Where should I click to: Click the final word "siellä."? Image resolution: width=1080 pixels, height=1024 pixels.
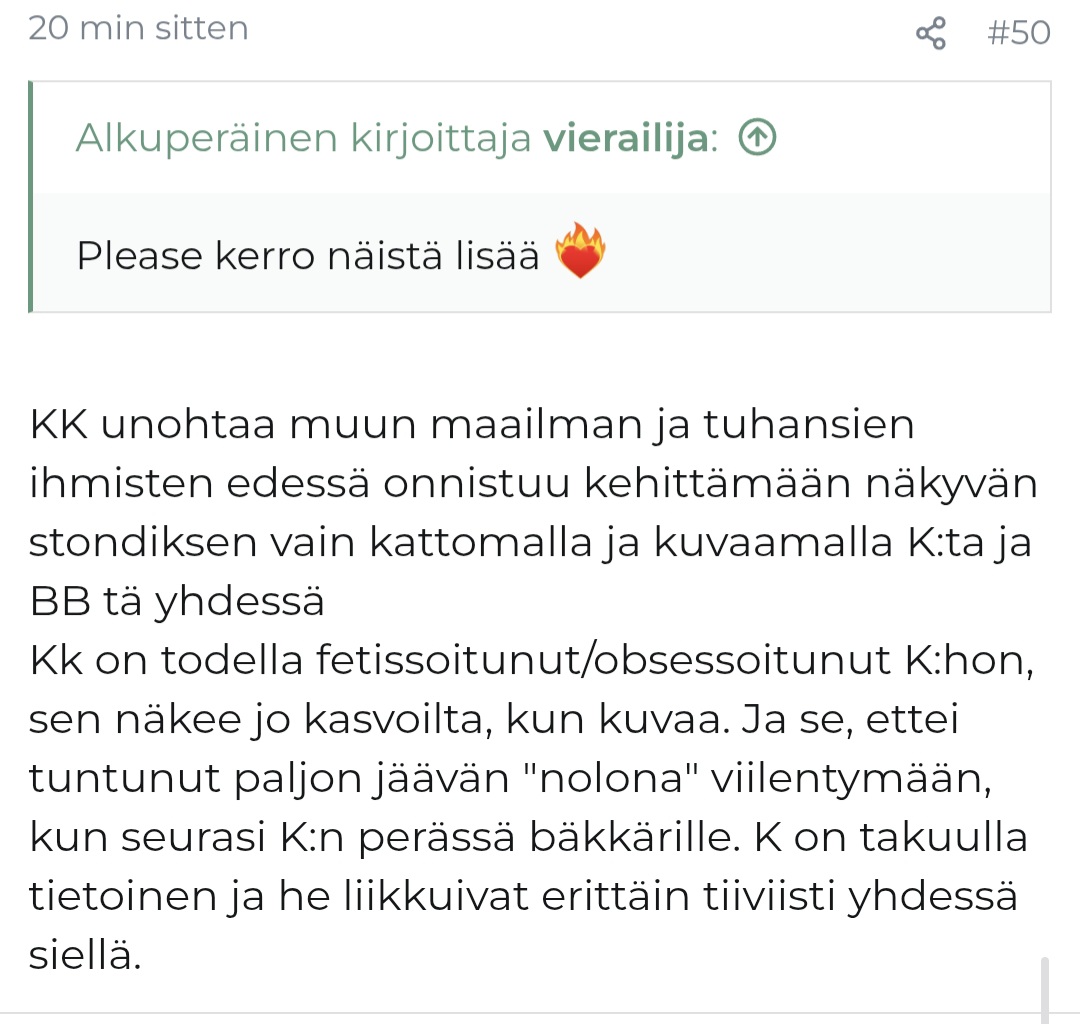(85, 956)
